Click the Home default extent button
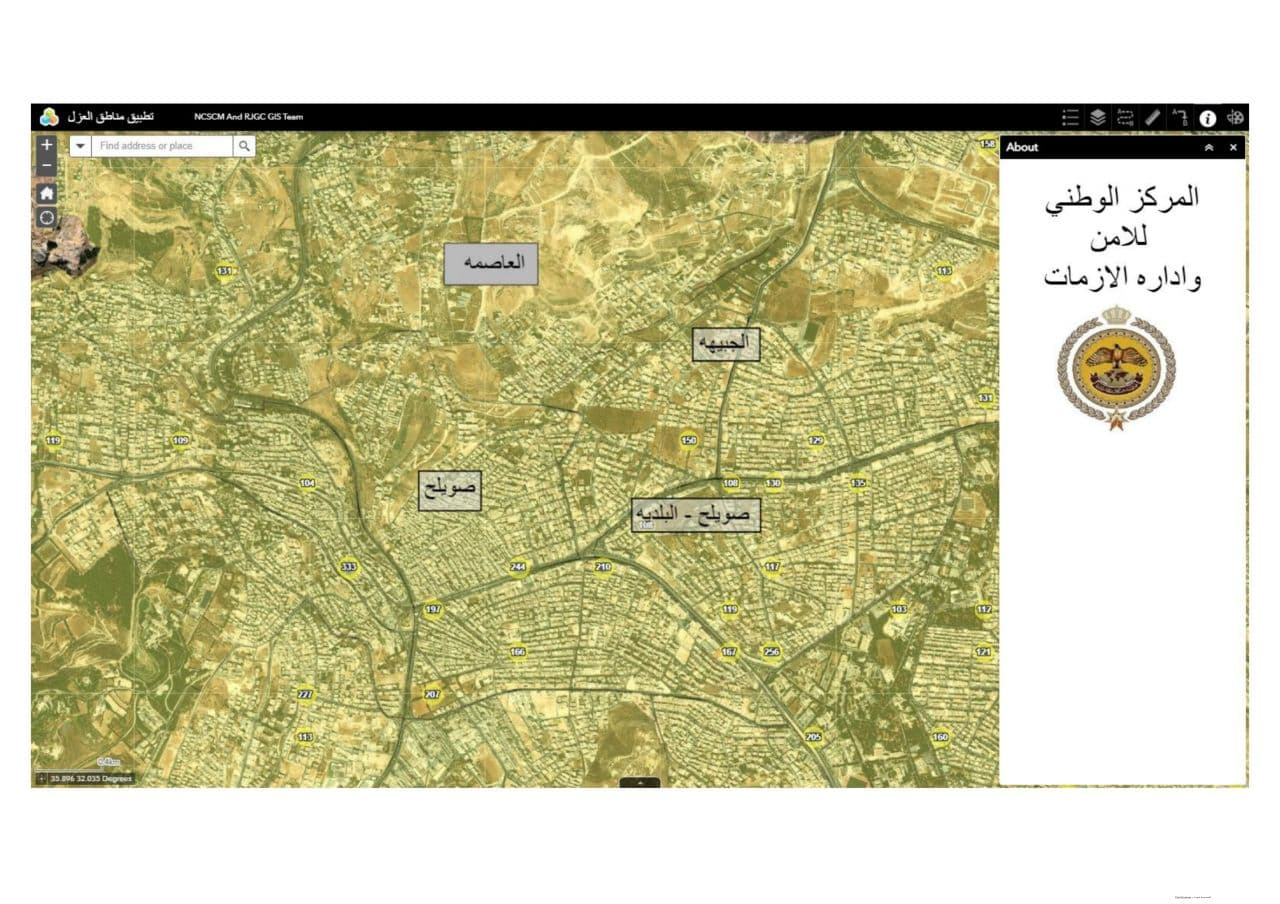The height and width of the screenshot is (904, 1280). pos(47,193)
